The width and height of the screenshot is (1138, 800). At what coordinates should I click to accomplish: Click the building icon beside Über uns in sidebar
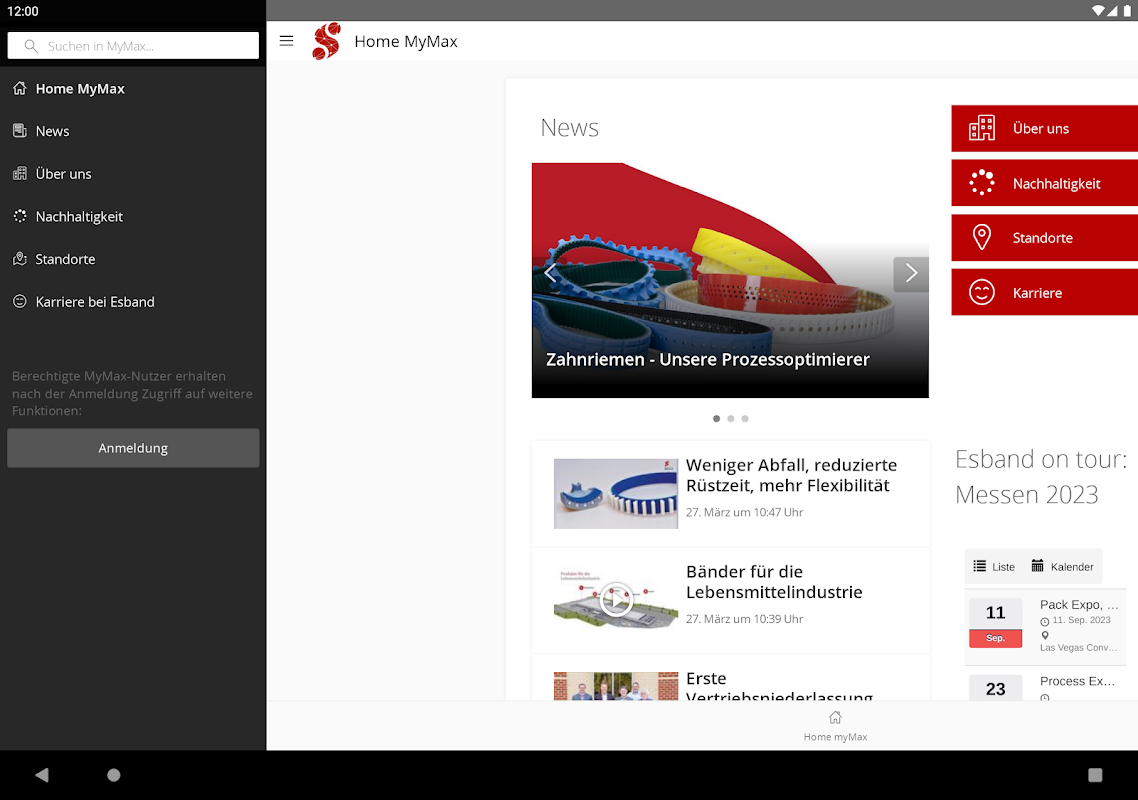20,174
